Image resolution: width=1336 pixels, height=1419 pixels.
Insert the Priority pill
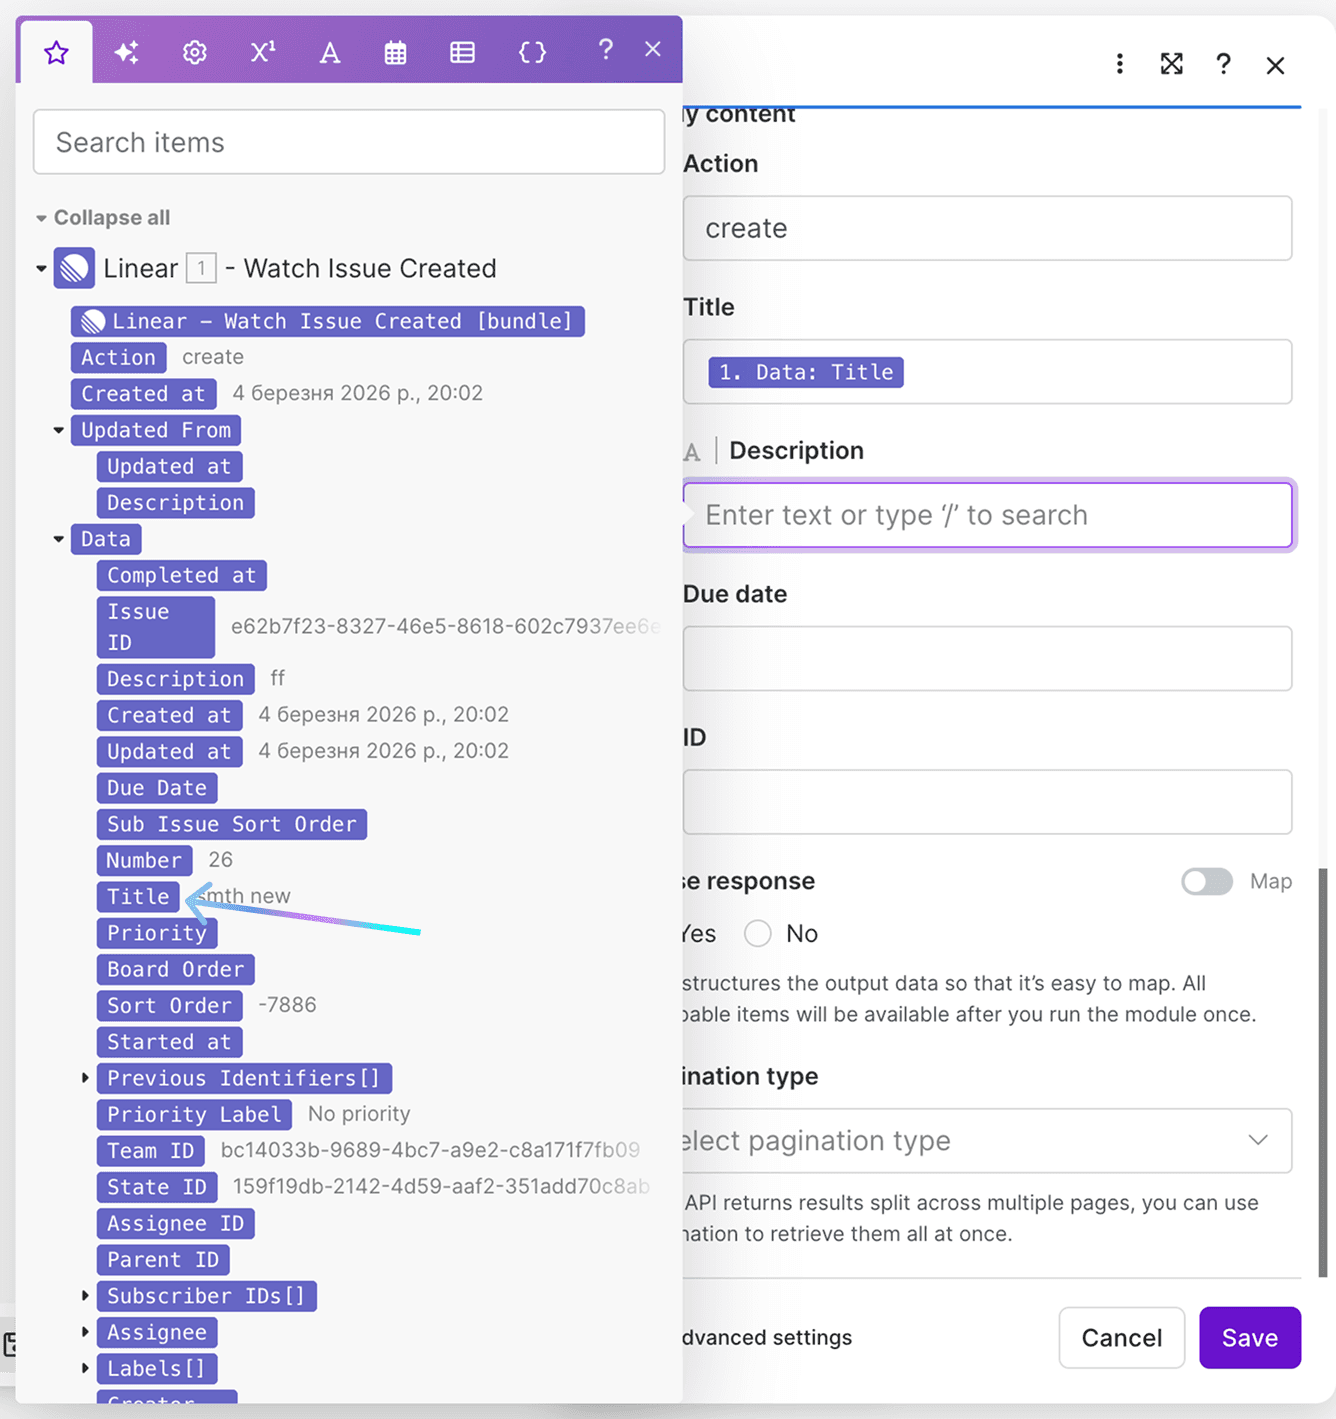point(157,933)
